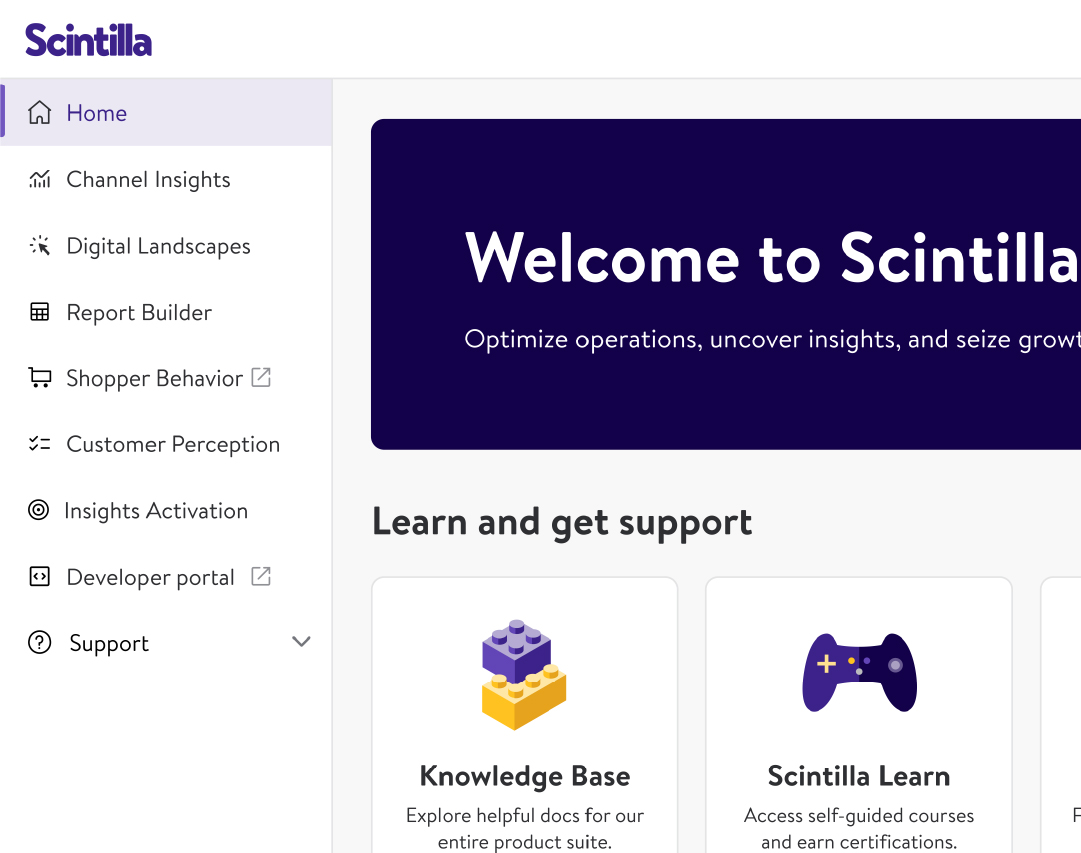Navigate to Insights Activation

pos(156,511)
